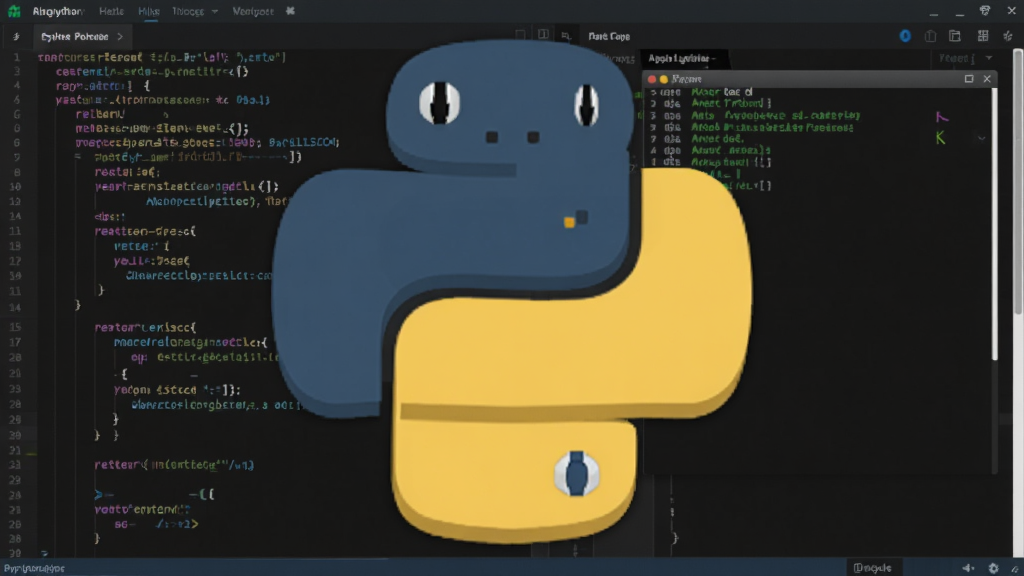Click the single-pane layout icon in center toolbar
Screen dimensions: 1024x576
click(520, 35)
